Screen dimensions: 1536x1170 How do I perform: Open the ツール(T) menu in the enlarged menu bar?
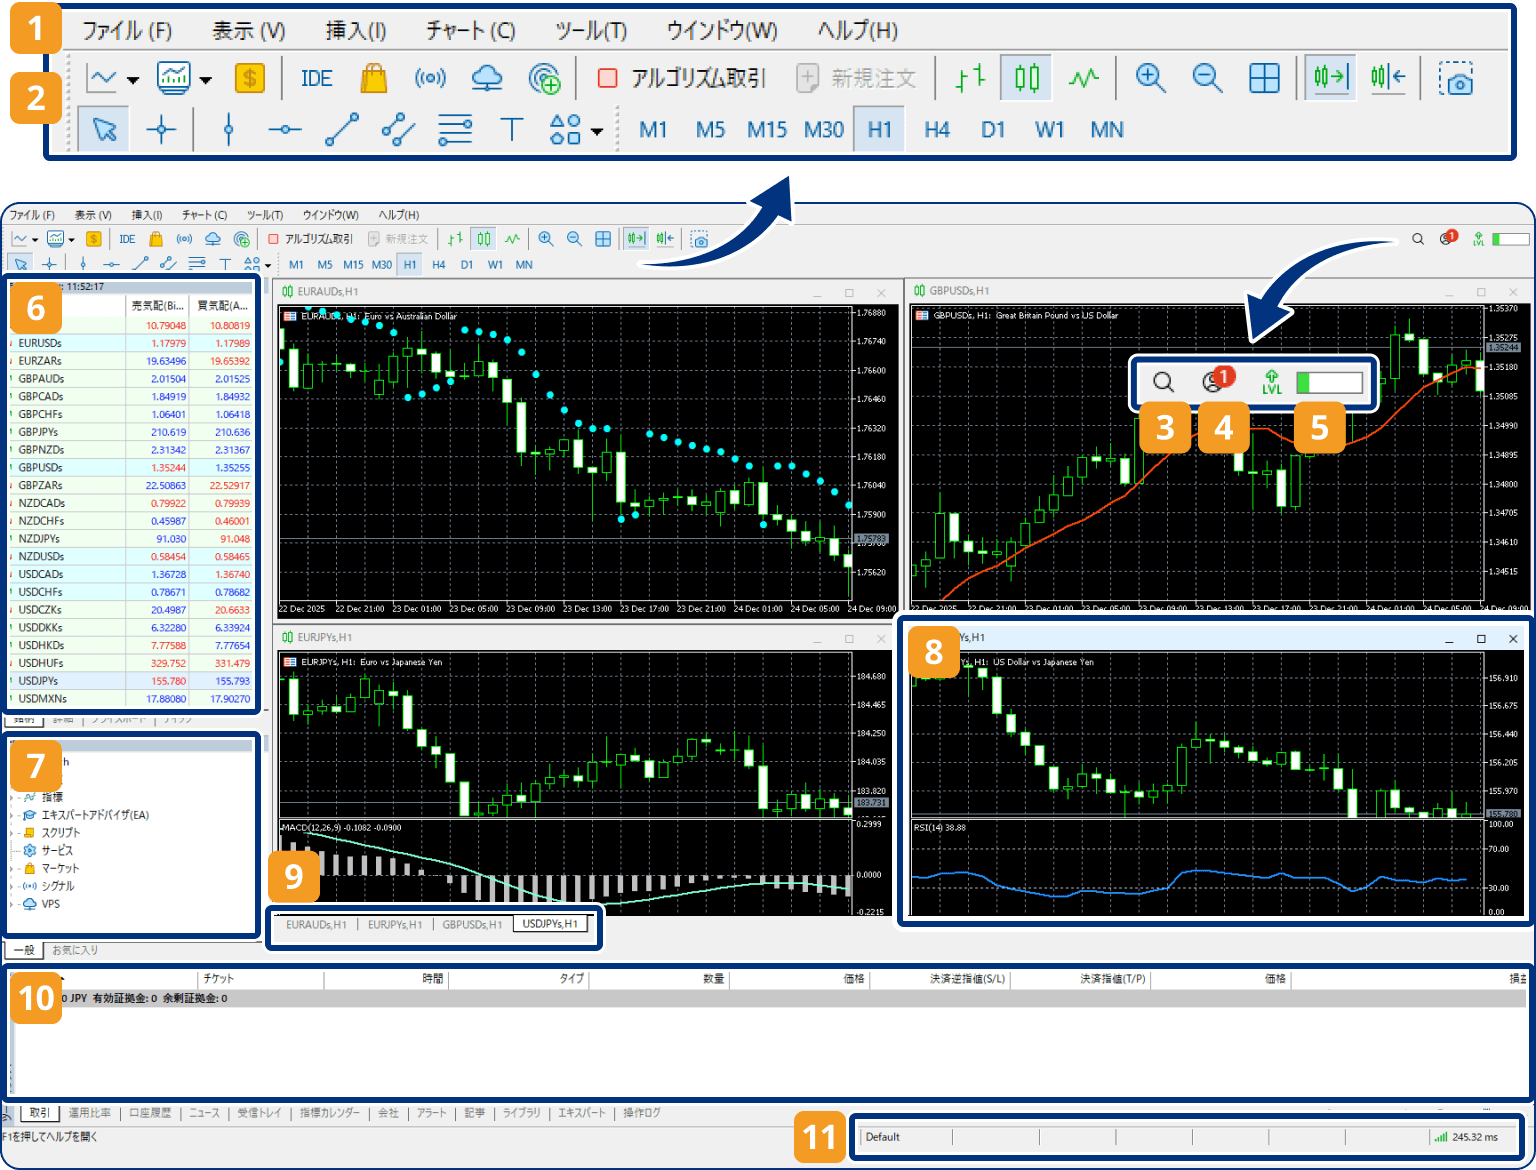coord(590,30)
